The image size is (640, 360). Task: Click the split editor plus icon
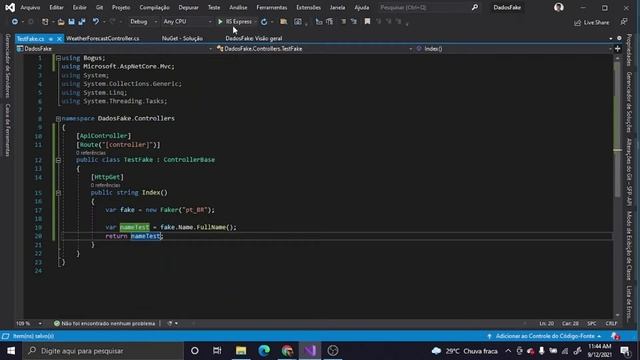[x=618, y=49]
